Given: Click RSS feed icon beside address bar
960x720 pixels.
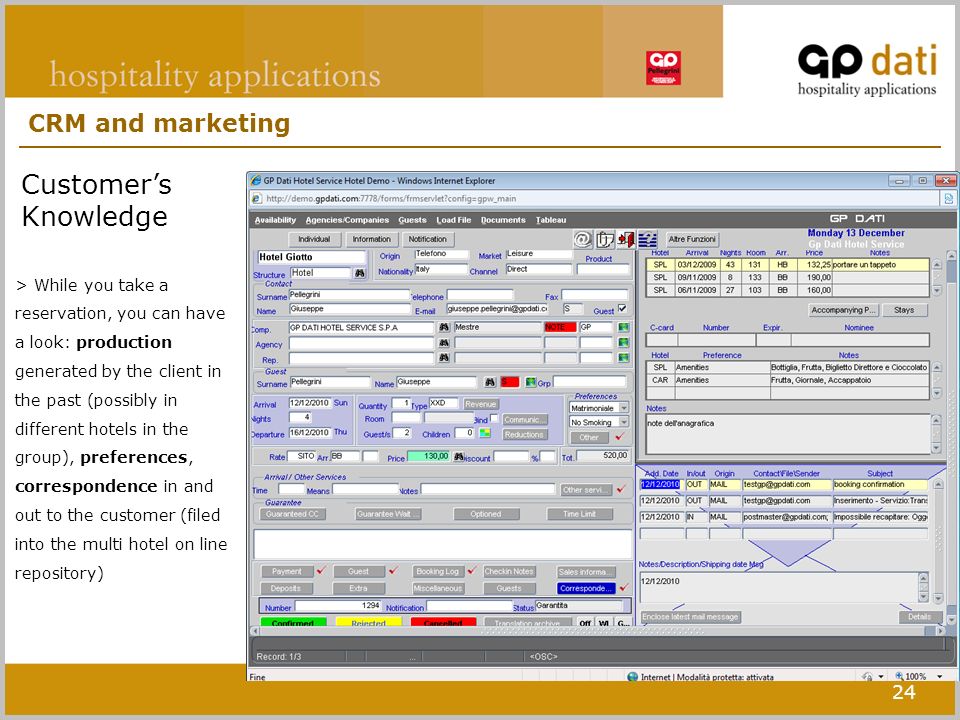Looking at the screenshot, I should click(x=947, y=198).
